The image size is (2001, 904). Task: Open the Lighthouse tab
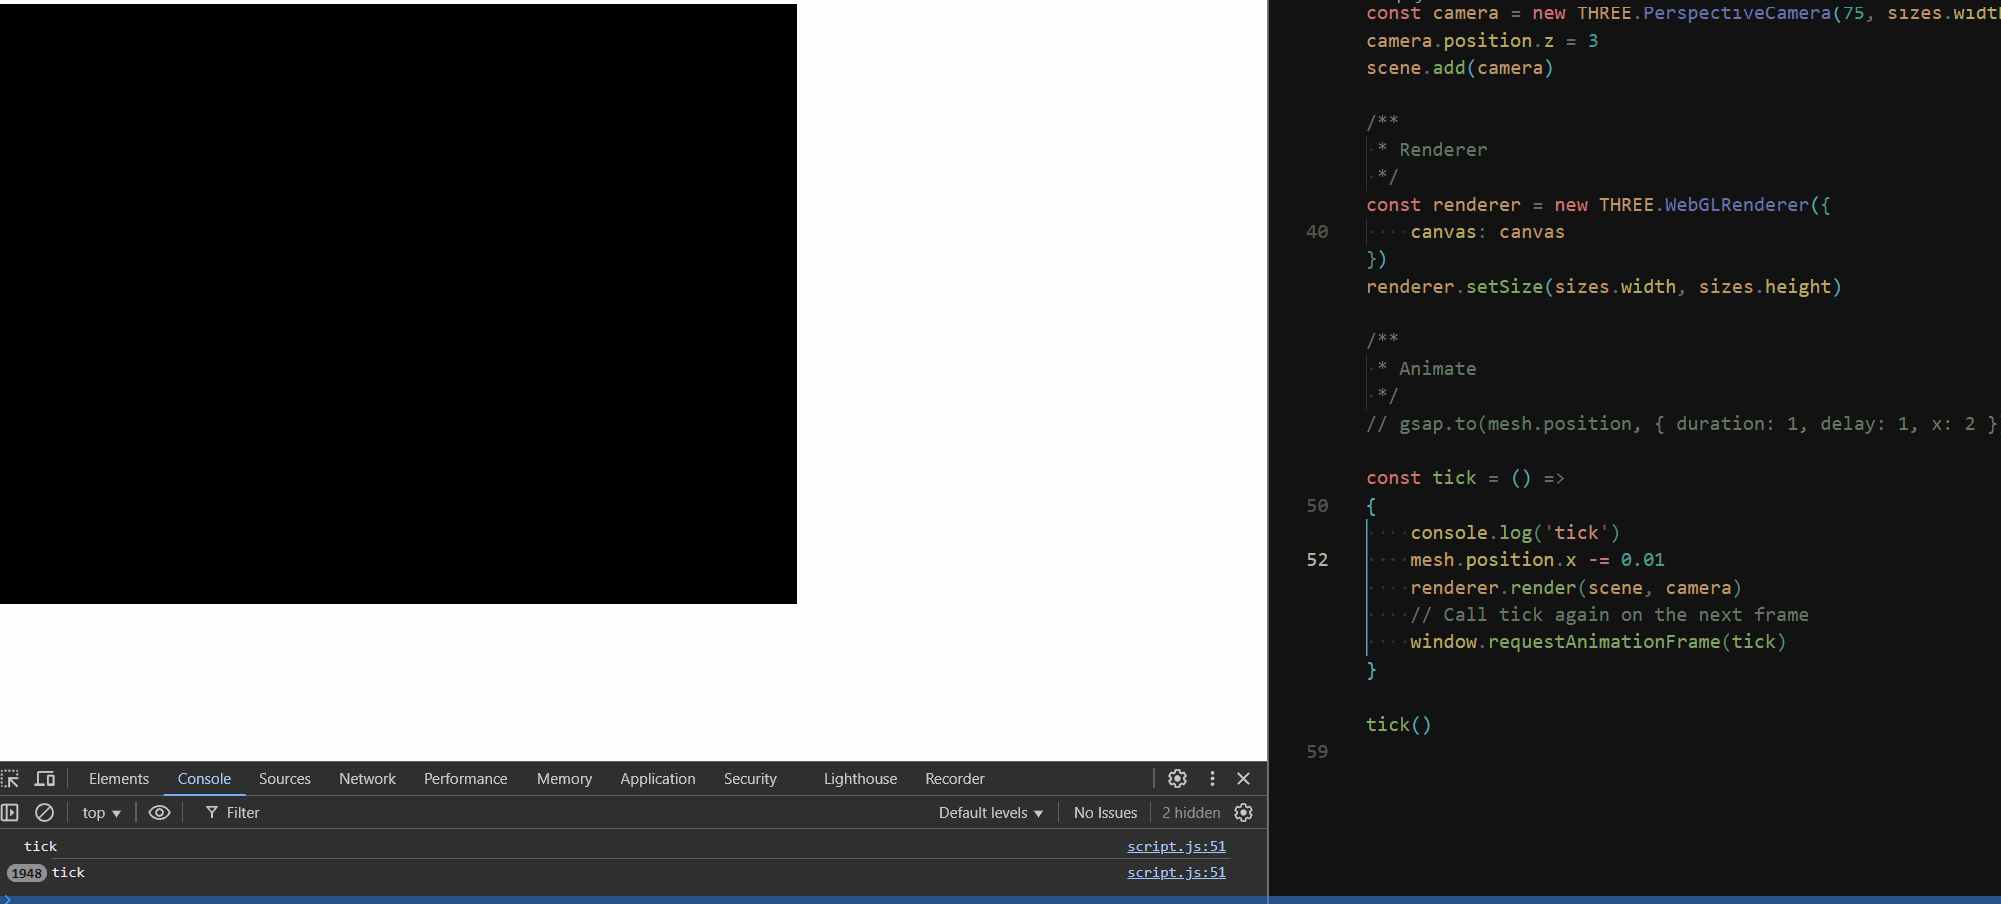click(x=860, y=779)
